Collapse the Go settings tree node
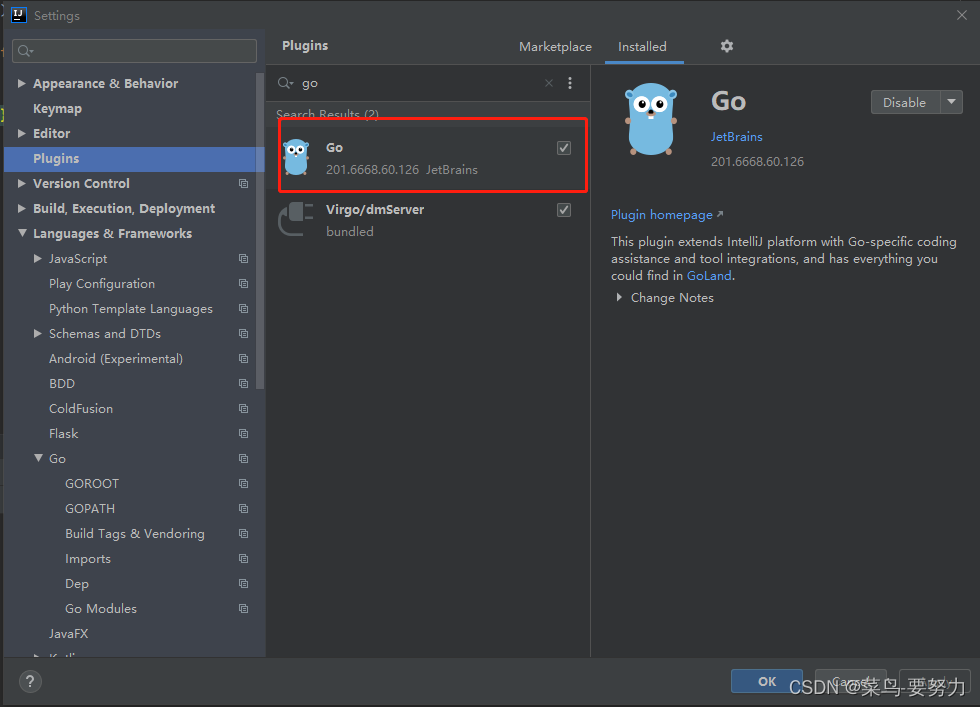980x707 pixels. 38,458
